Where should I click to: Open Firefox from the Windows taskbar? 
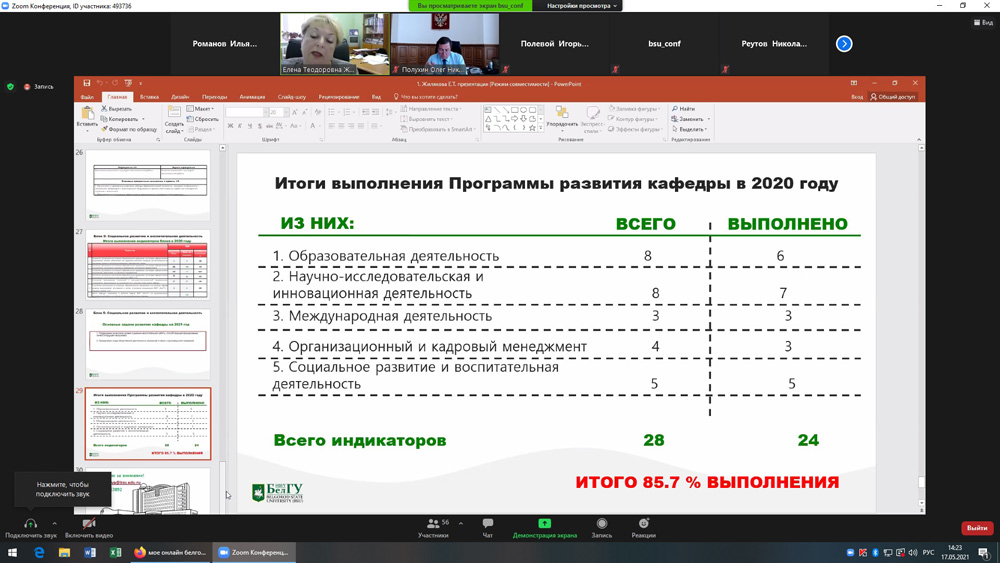pyautogui.click(x=170, y=553)
